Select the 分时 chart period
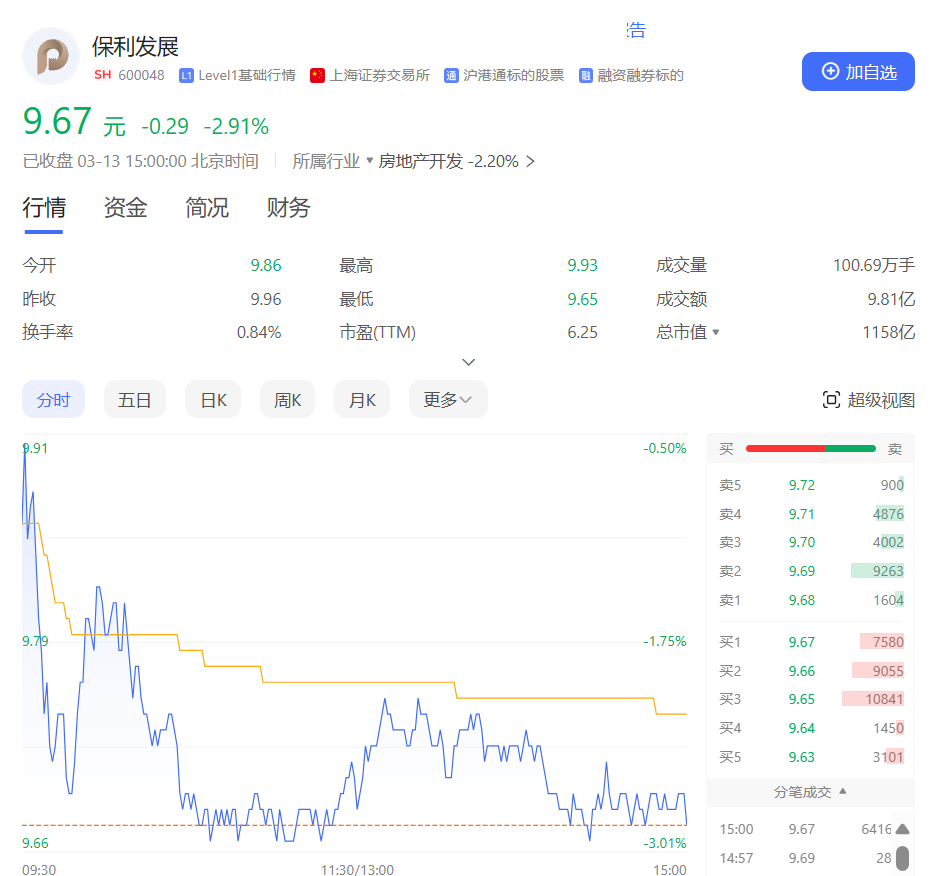The width and height of the screenshot is (936, 876). [54, 399]
